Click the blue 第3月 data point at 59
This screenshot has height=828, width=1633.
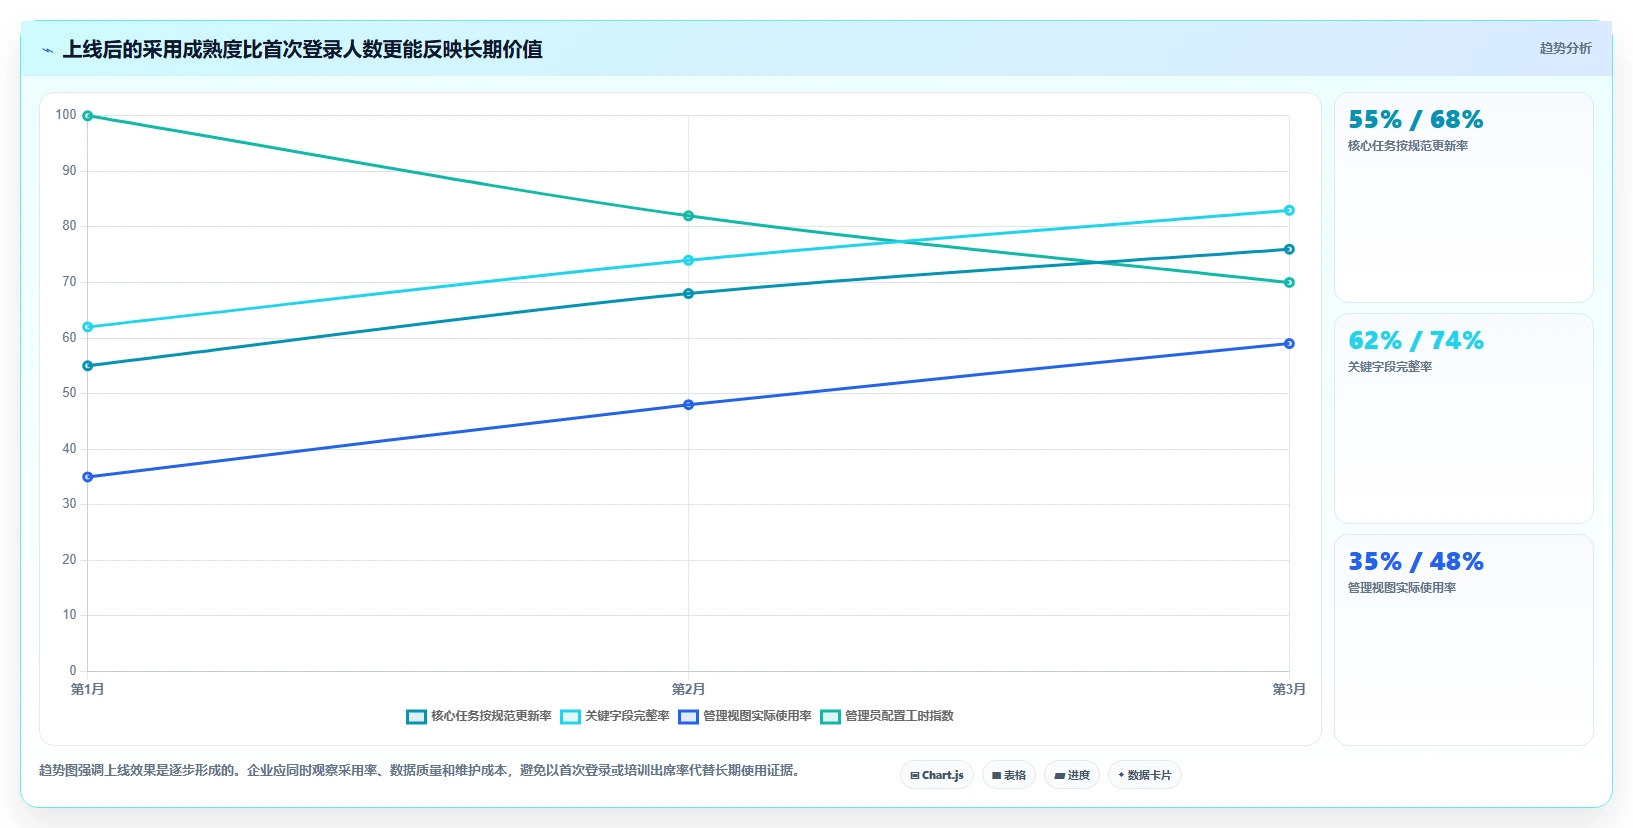(1289, 344)
